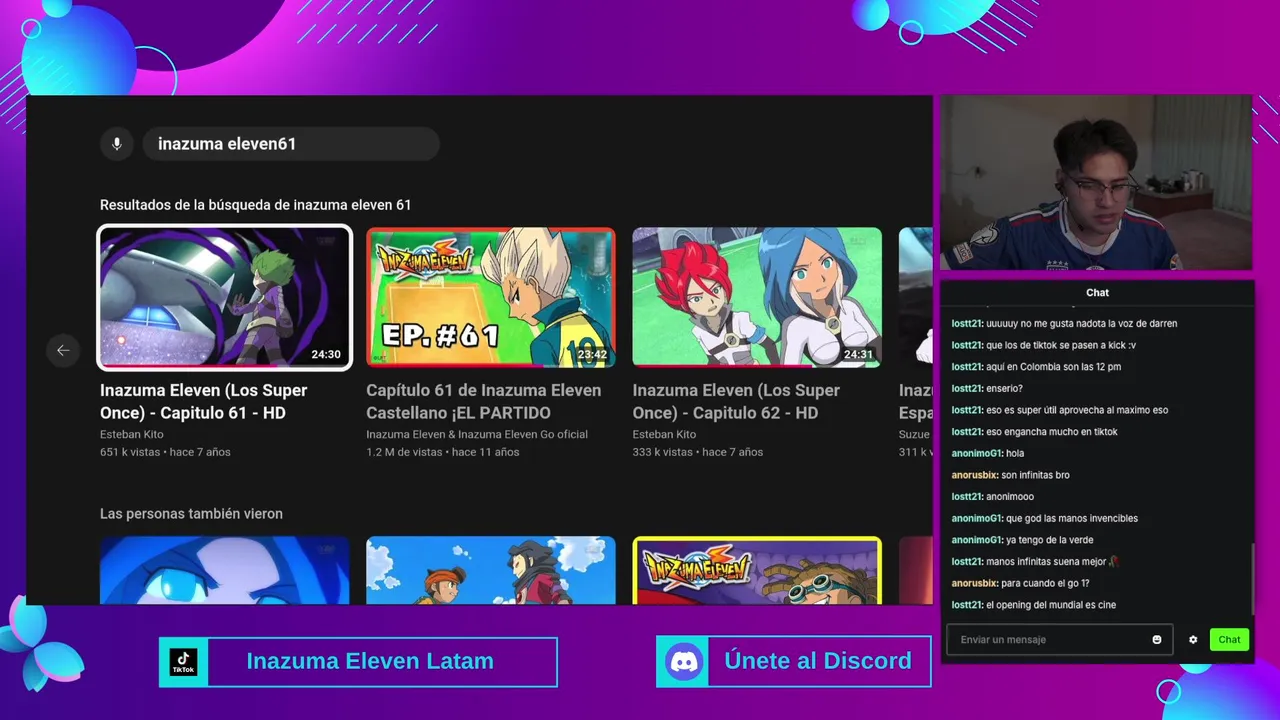Viewport: 1280px width, 720px height.
Task: Click the search box 'inazuma eleven61'
Action: click(x=291, y=144)
